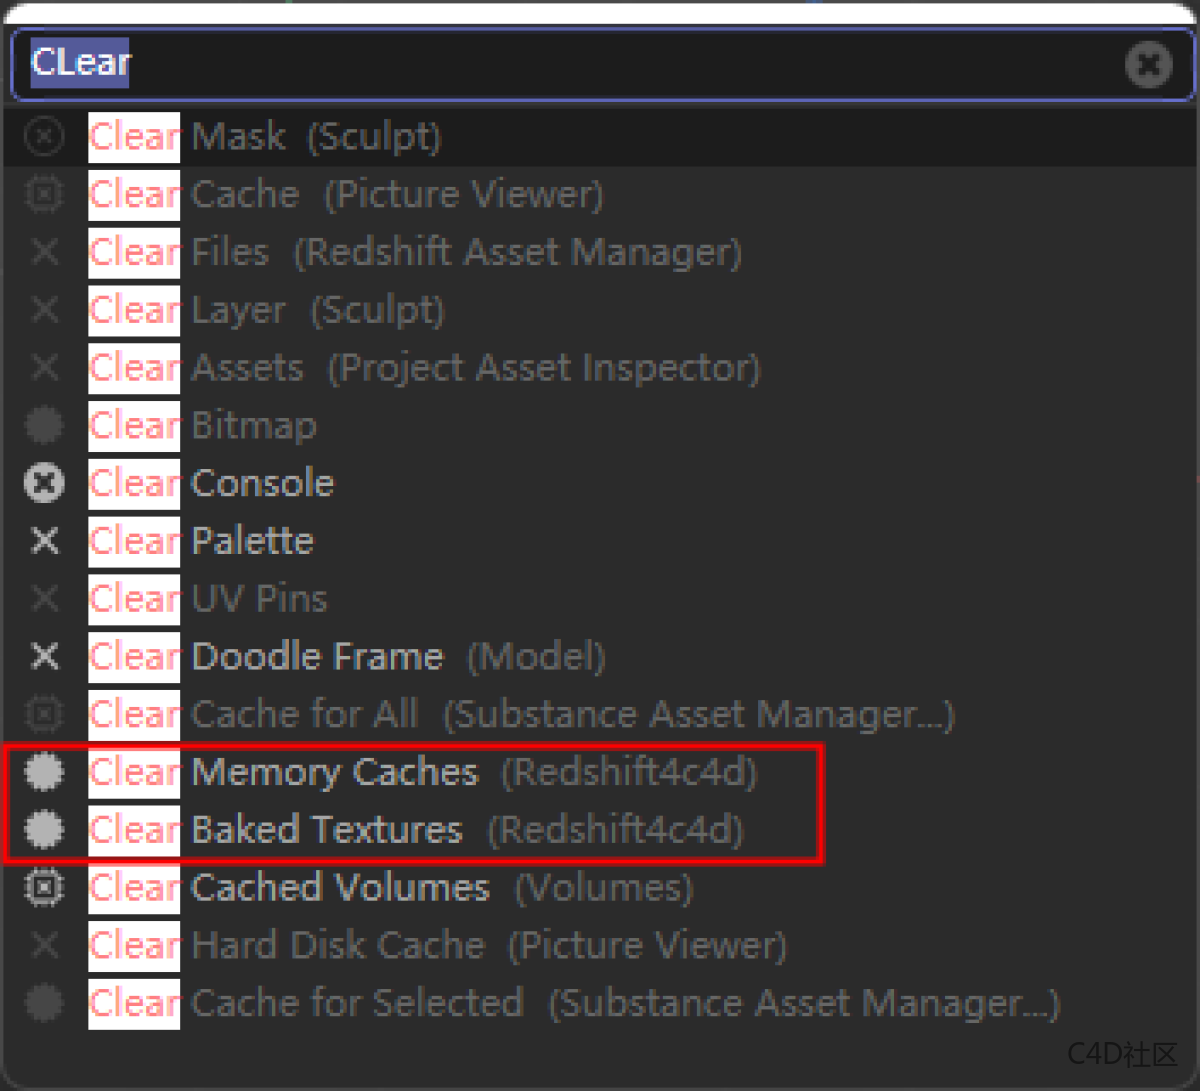Select Clear Hard Disk Cache entry
The image size is (1200, 1091).
[437, 945]
